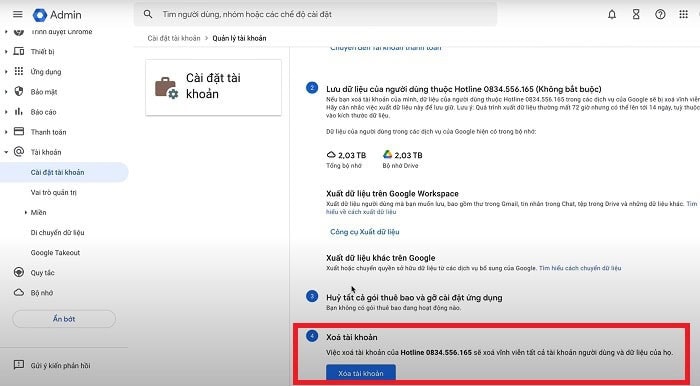Open the Tìm hiểu cách chuyển dữ liệu link
Viewport: 700px width, 386px height.
(580, 268)
